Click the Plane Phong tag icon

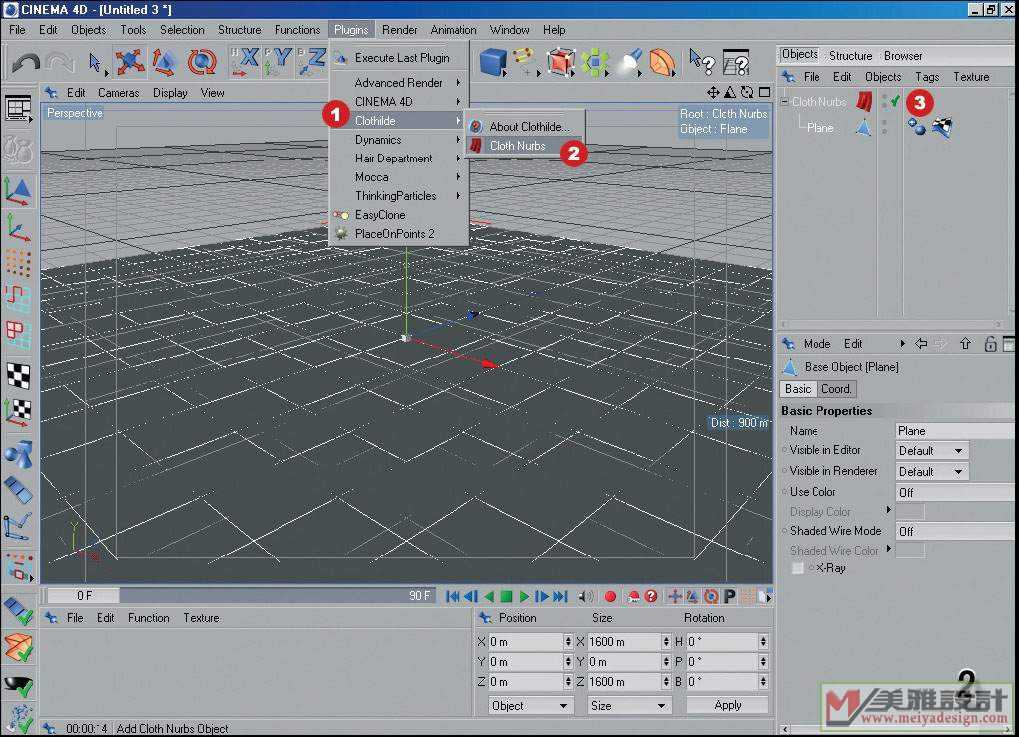(x=917, y=127)
